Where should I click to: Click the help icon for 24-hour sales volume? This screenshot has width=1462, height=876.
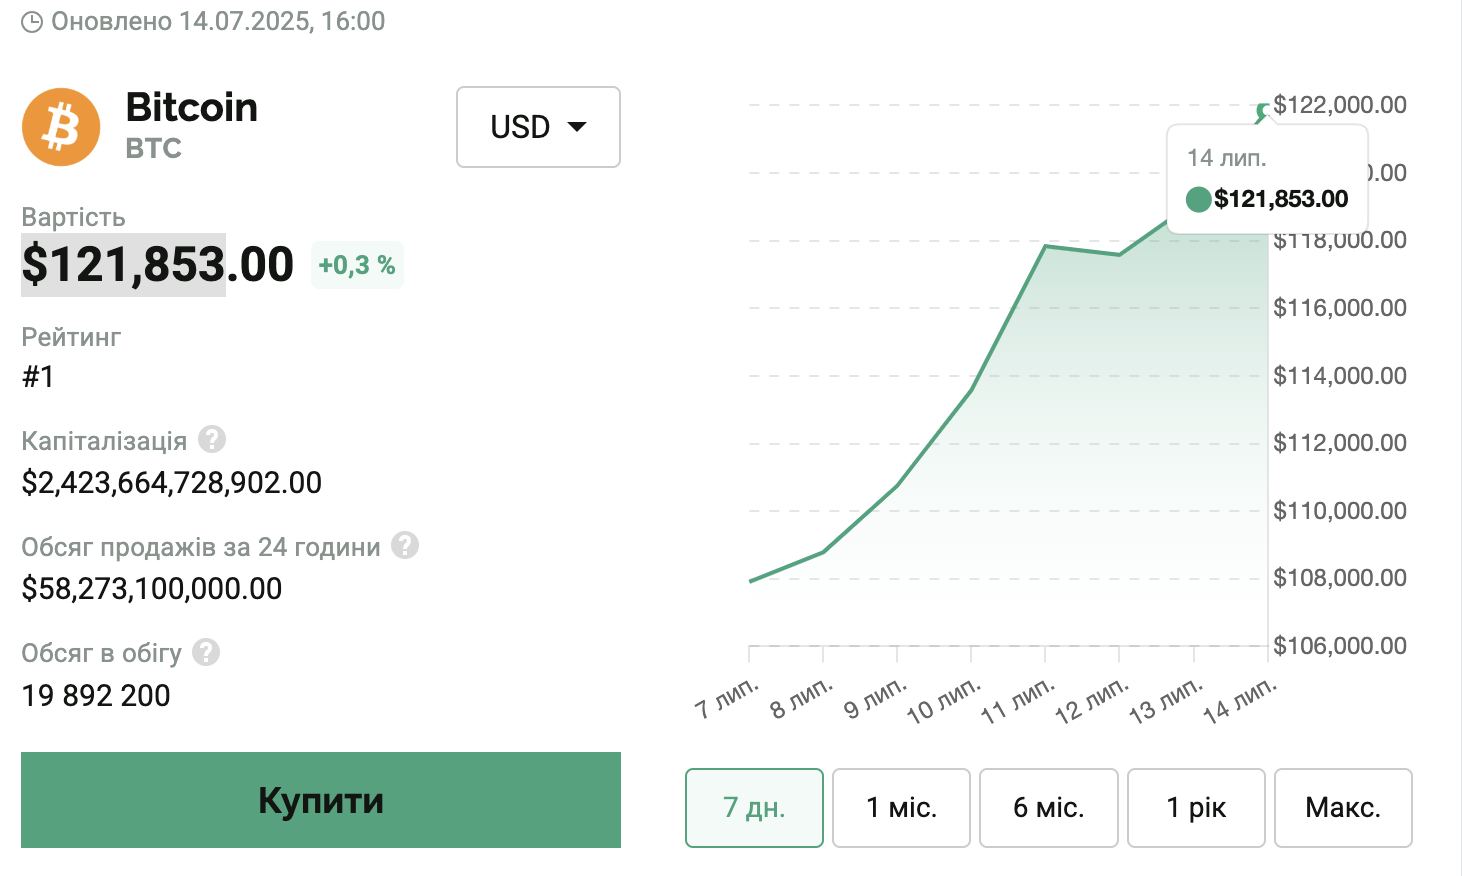(x=405, y=545)
